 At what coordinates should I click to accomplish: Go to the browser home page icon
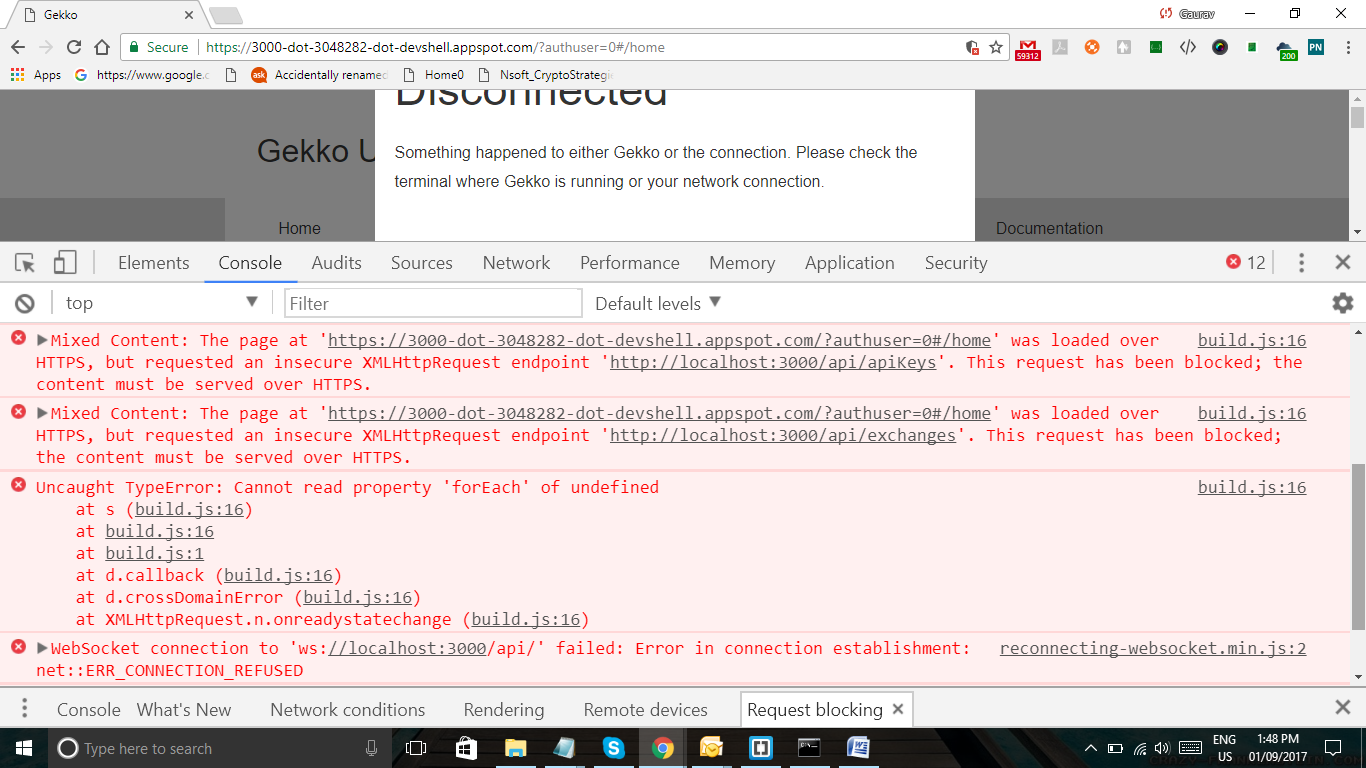102,47
